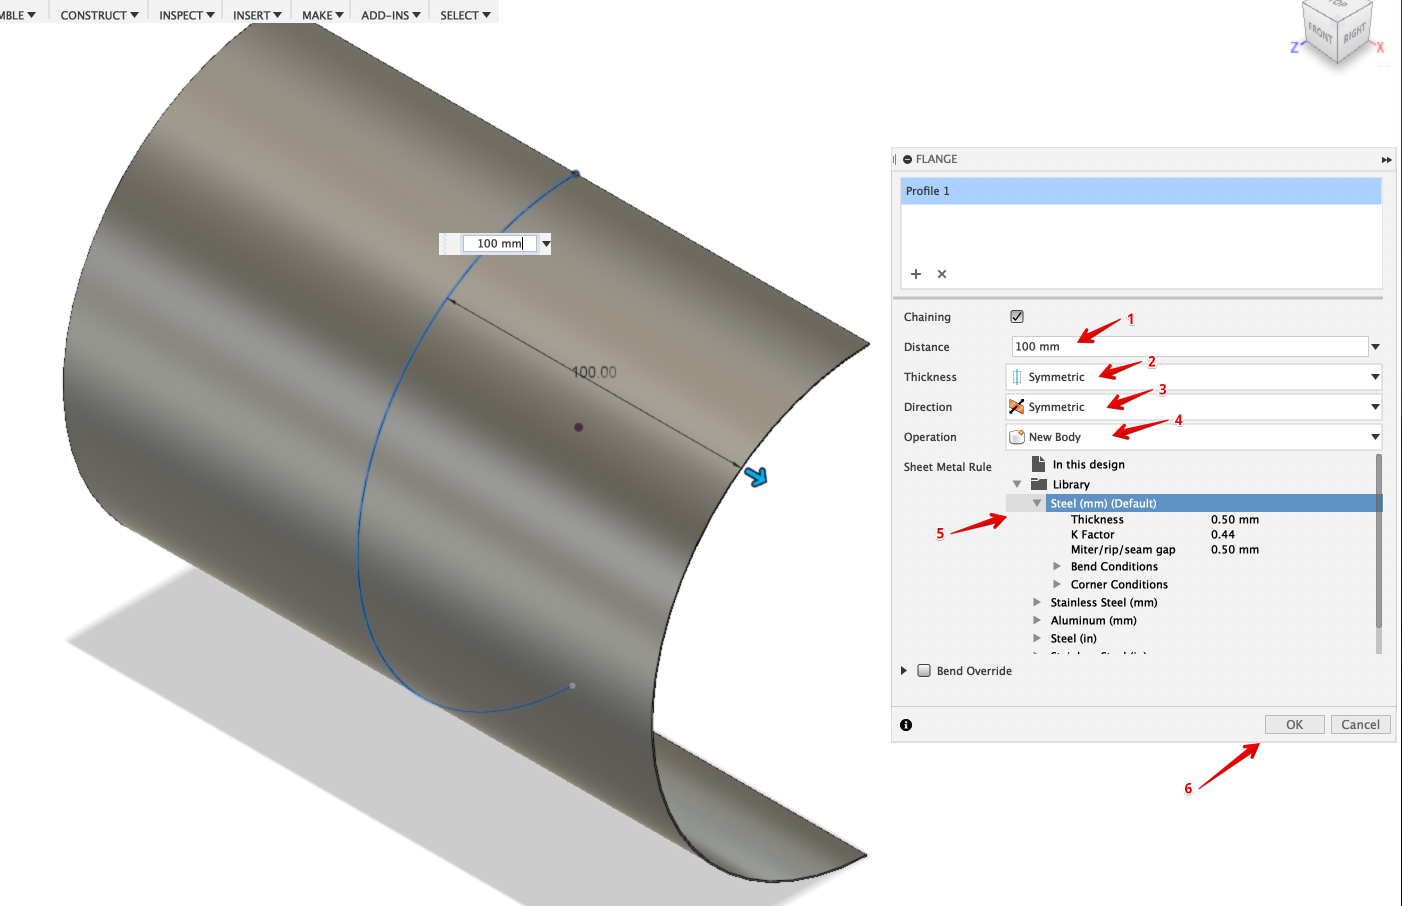Collapse the Steel (mm) (Default) rule
Image resolution: width=1402 pixels, height=906 pixels.
tap(1037, 503)
